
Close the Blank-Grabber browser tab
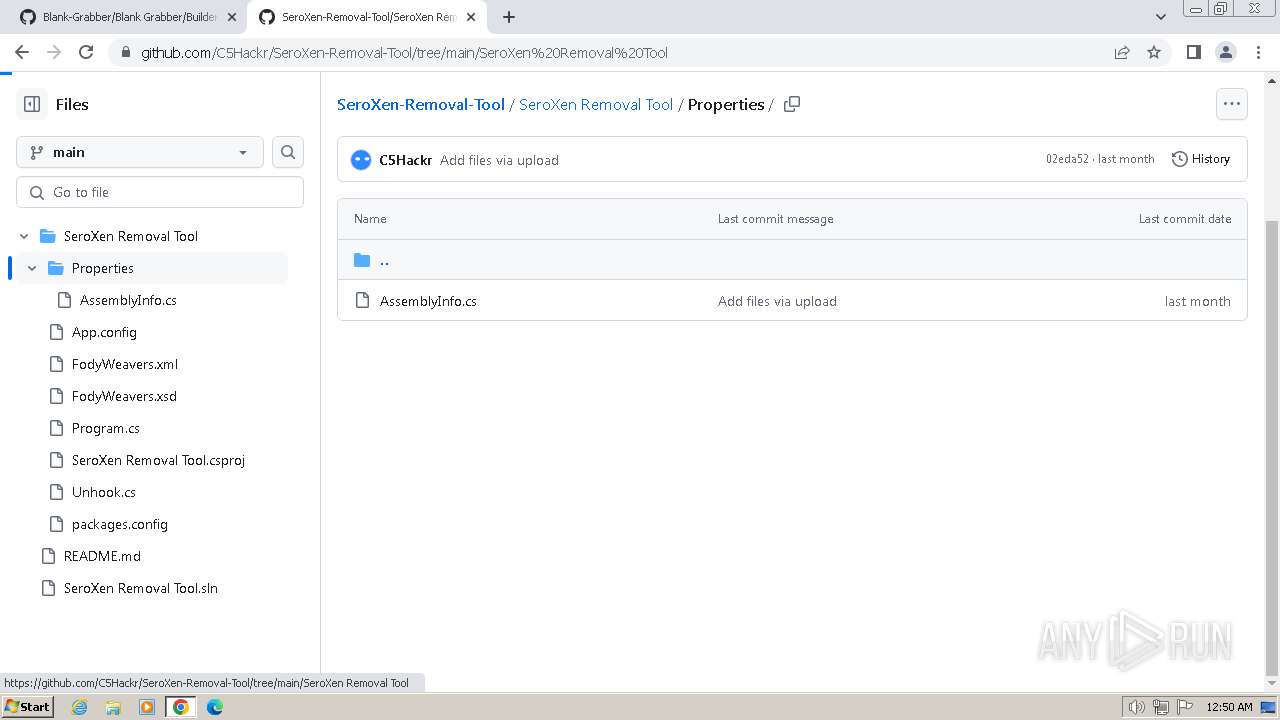tap(231, 17)
